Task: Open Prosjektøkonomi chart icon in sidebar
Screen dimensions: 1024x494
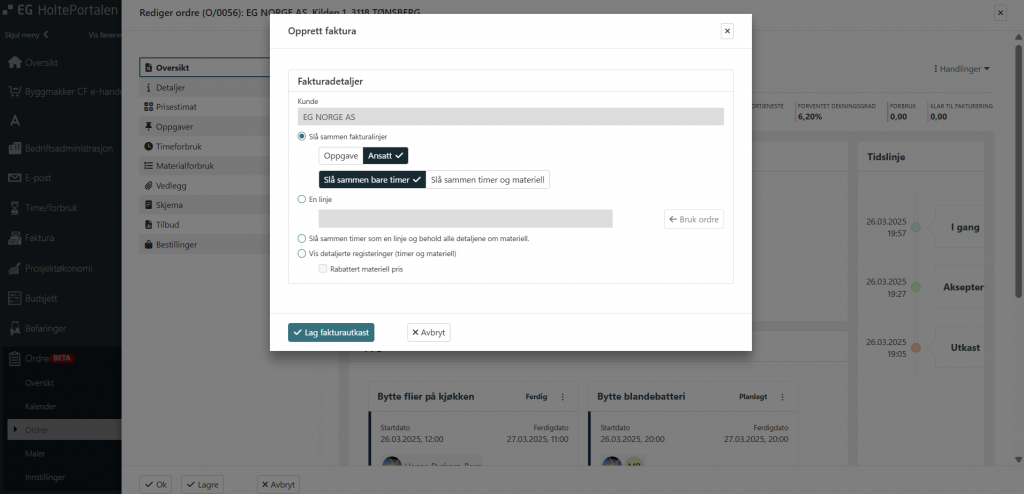Action: coord(15,268)
